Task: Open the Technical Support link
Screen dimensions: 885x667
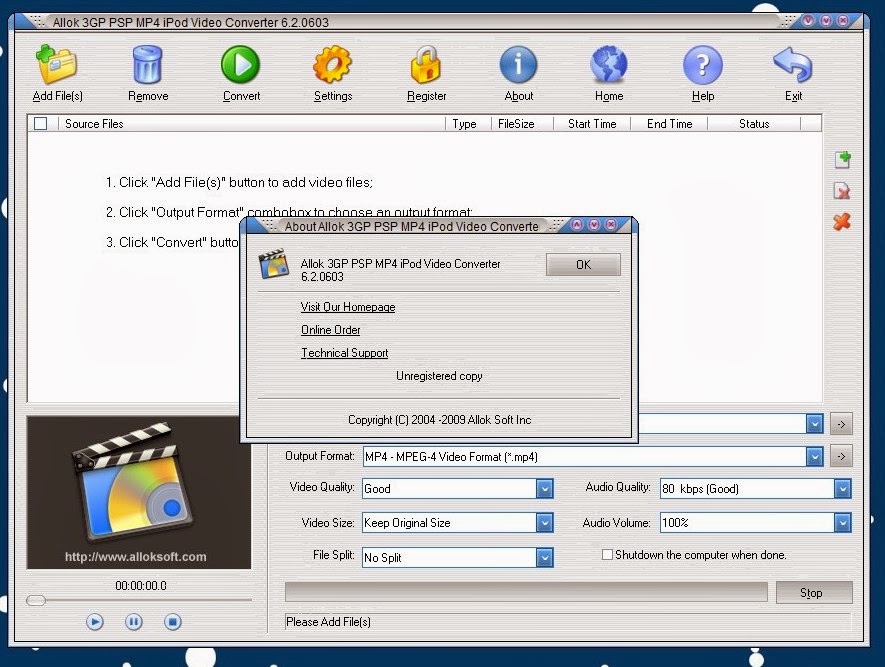Action: click(x=344, y=353)
